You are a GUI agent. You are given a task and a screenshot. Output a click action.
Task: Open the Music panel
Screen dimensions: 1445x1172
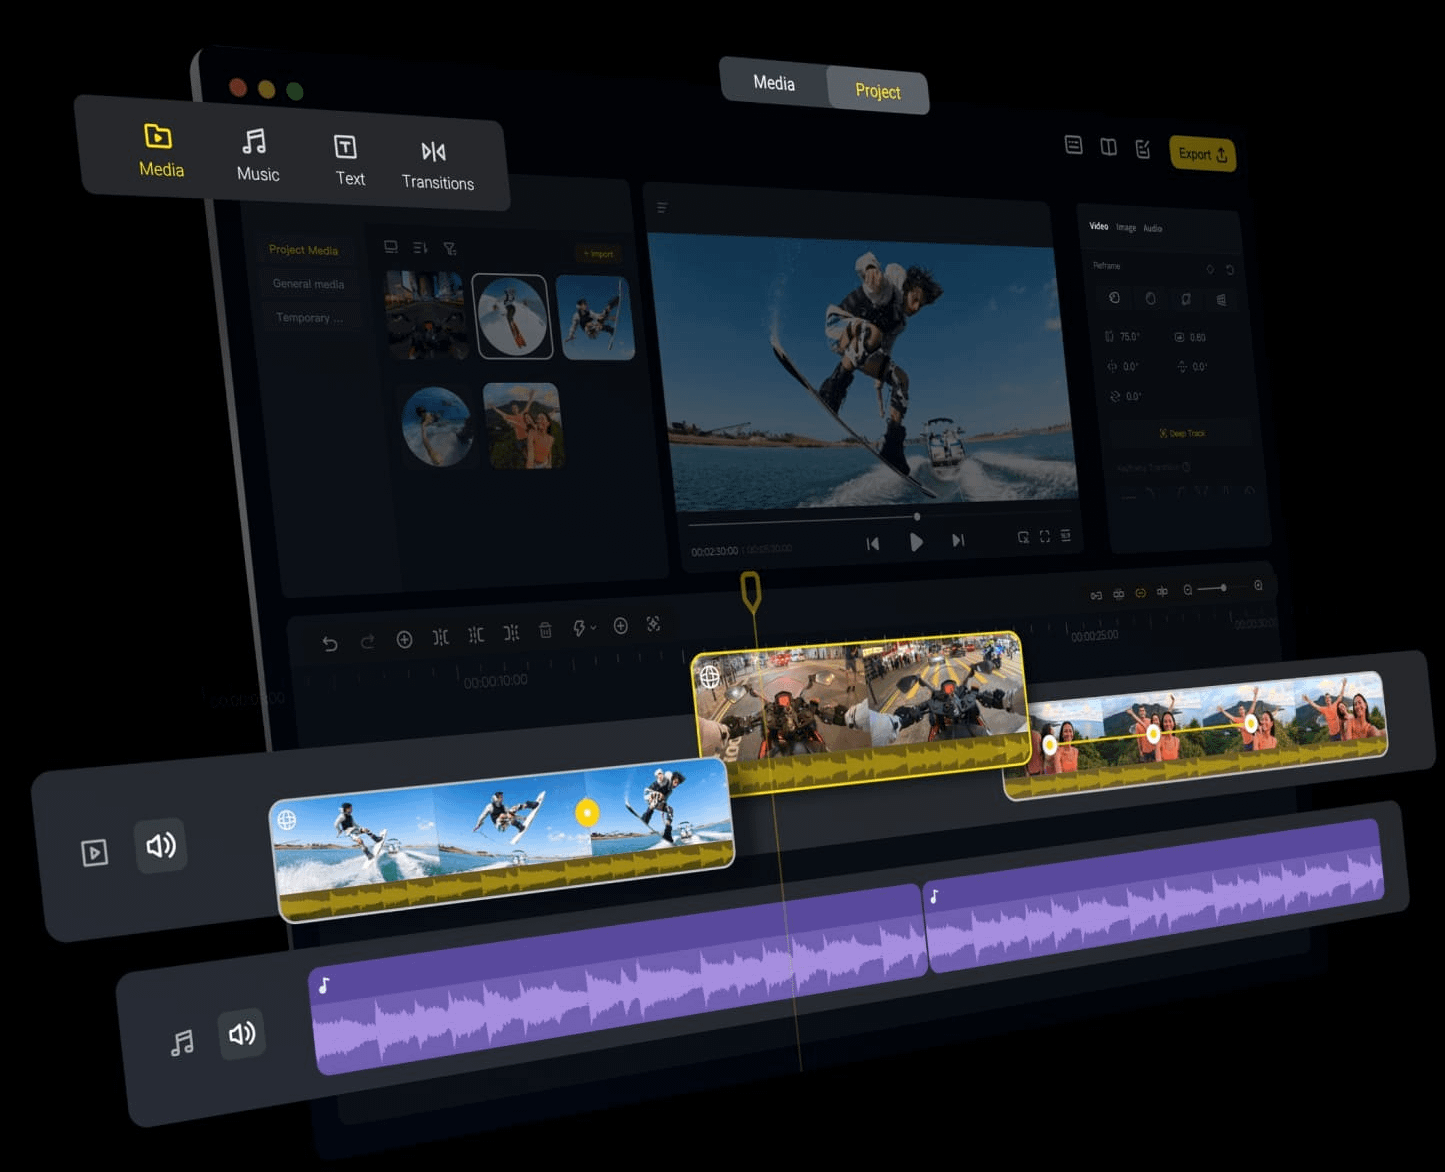257,155
